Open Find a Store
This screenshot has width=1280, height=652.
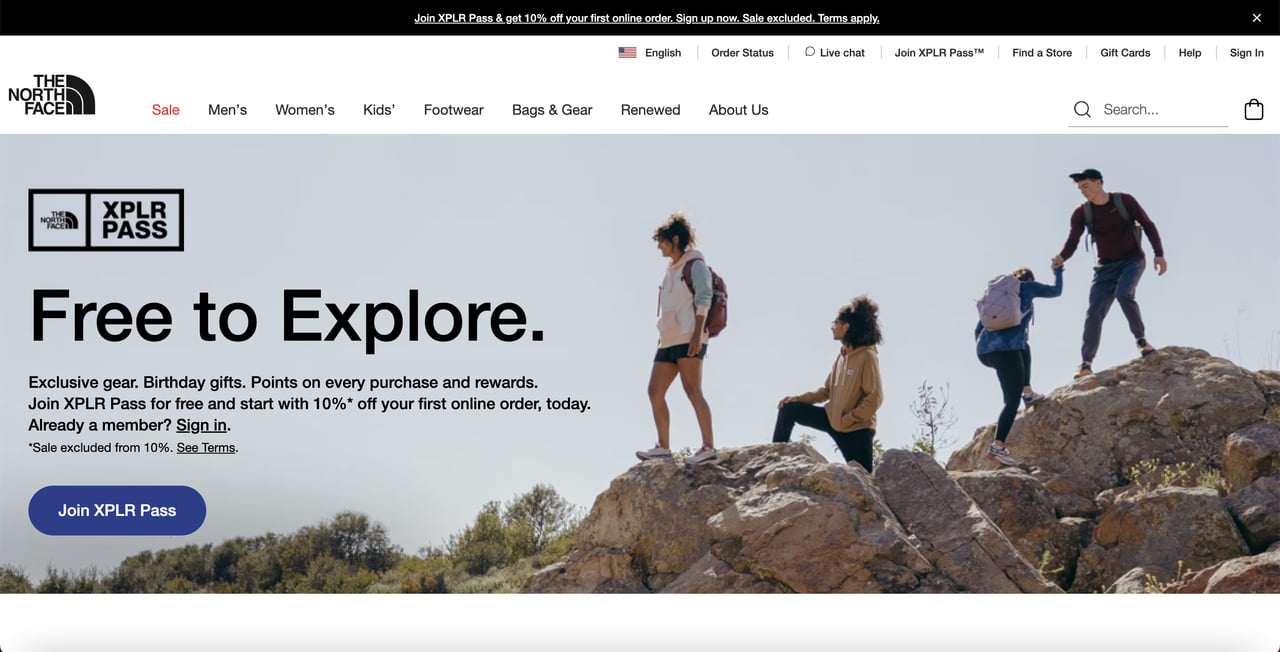tap(1042, 53)
